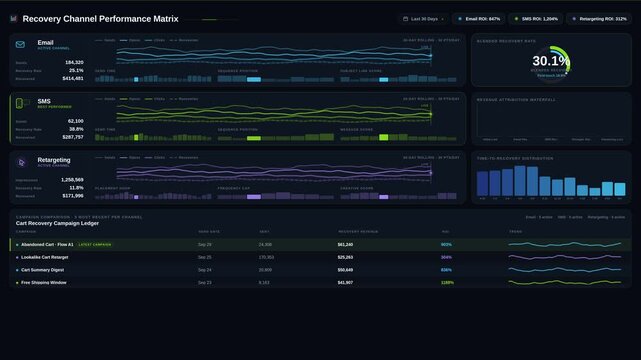Select highlighted purple Retargeting Frequency Cap bar
This screenshot has width=641, height=360.
point(254,197)
